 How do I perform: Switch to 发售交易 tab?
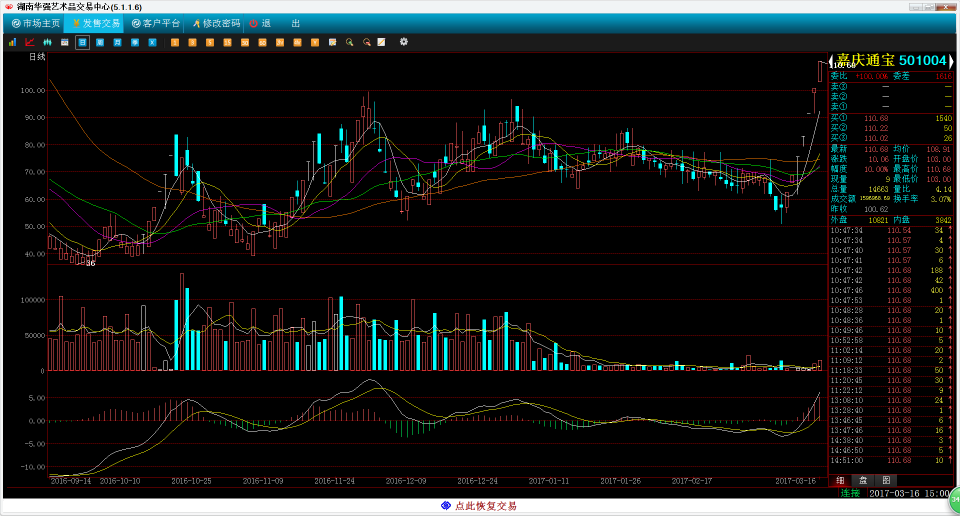click(x=96, y=23)
